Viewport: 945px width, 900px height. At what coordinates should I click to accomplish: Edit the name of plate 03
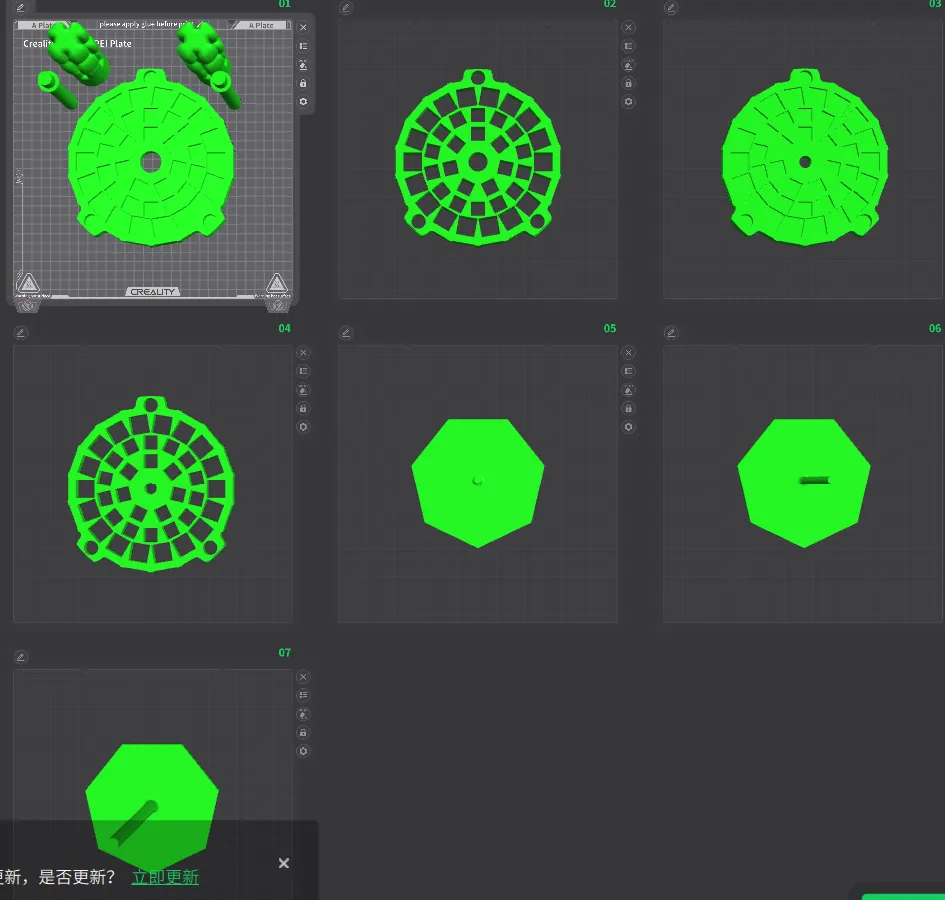click(671, 7)
